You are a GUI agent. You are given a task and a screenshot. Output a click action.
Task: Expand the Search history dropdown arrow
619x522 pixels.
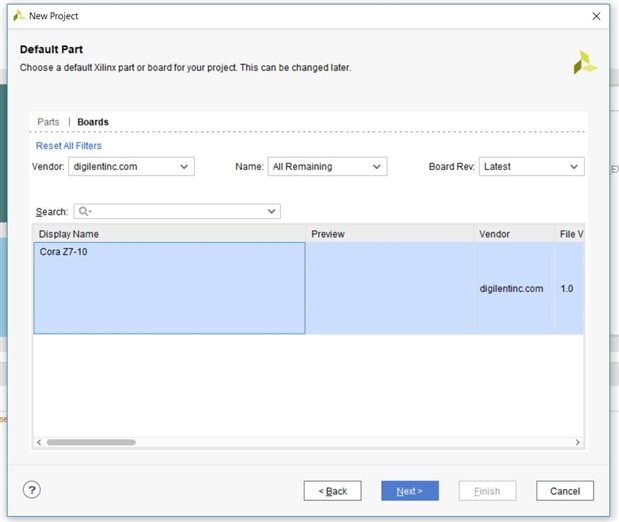coord(271,212)
